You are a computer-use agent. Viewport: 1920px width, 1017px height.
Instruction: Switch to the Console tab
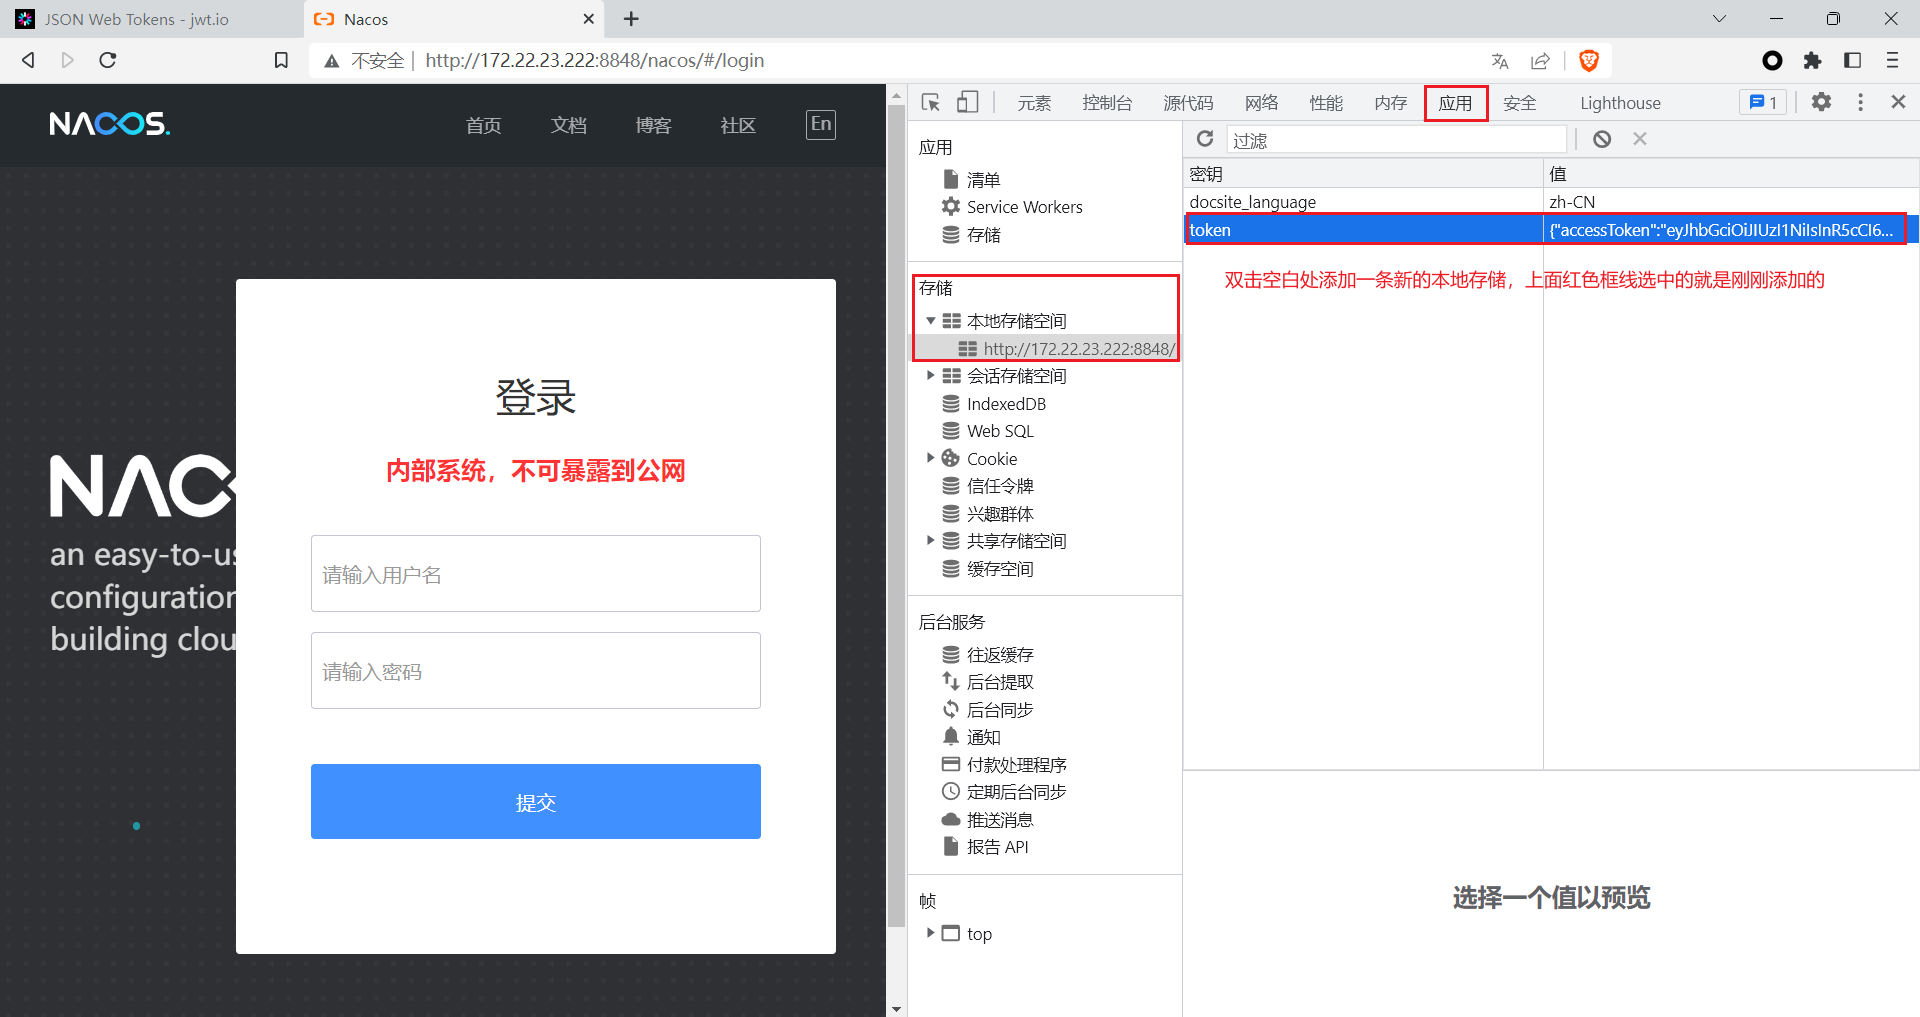coord(1107,103)
